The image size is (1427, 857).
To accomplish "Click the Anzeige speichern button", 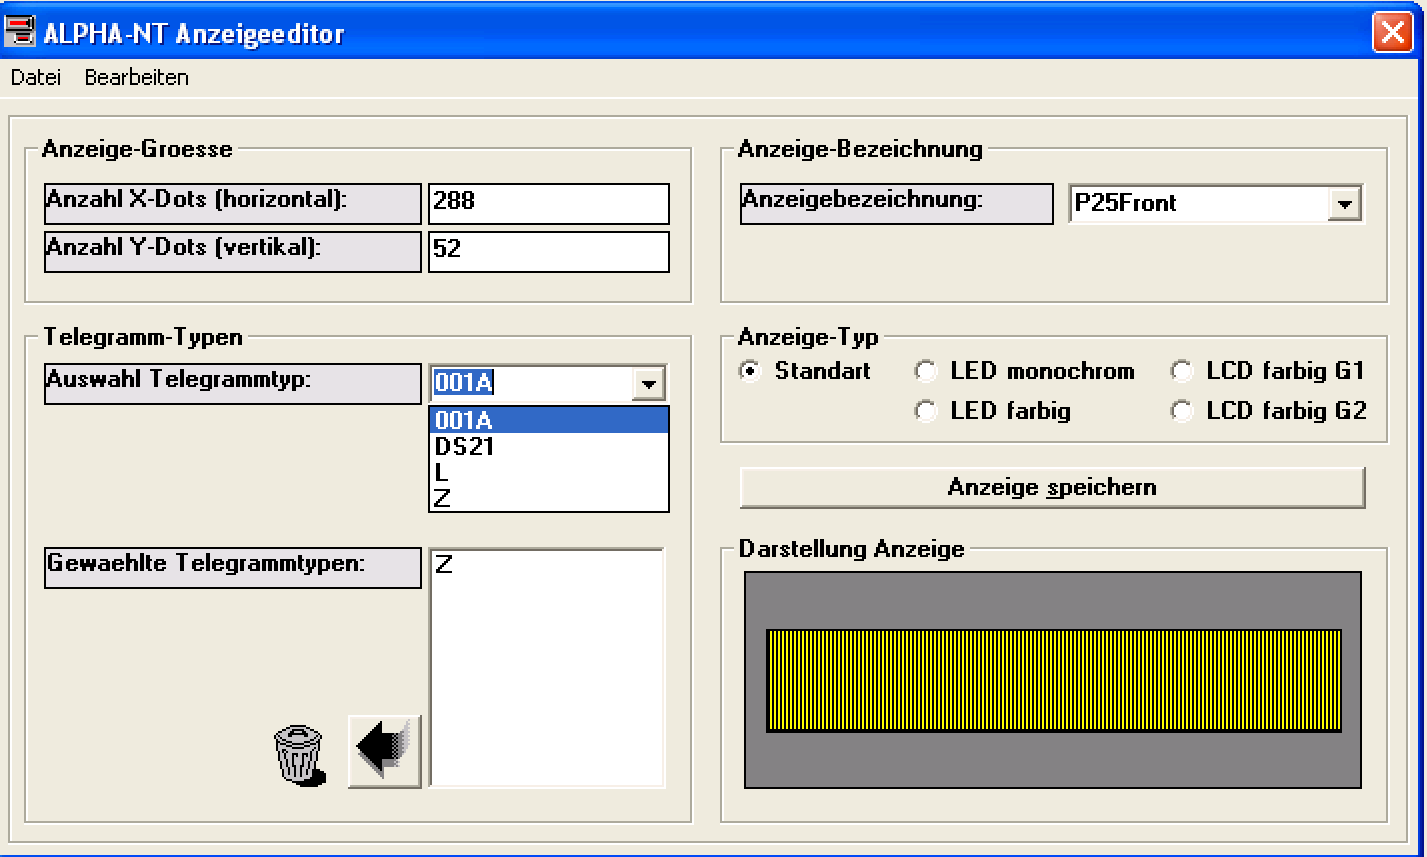I will coord(1052,488).
